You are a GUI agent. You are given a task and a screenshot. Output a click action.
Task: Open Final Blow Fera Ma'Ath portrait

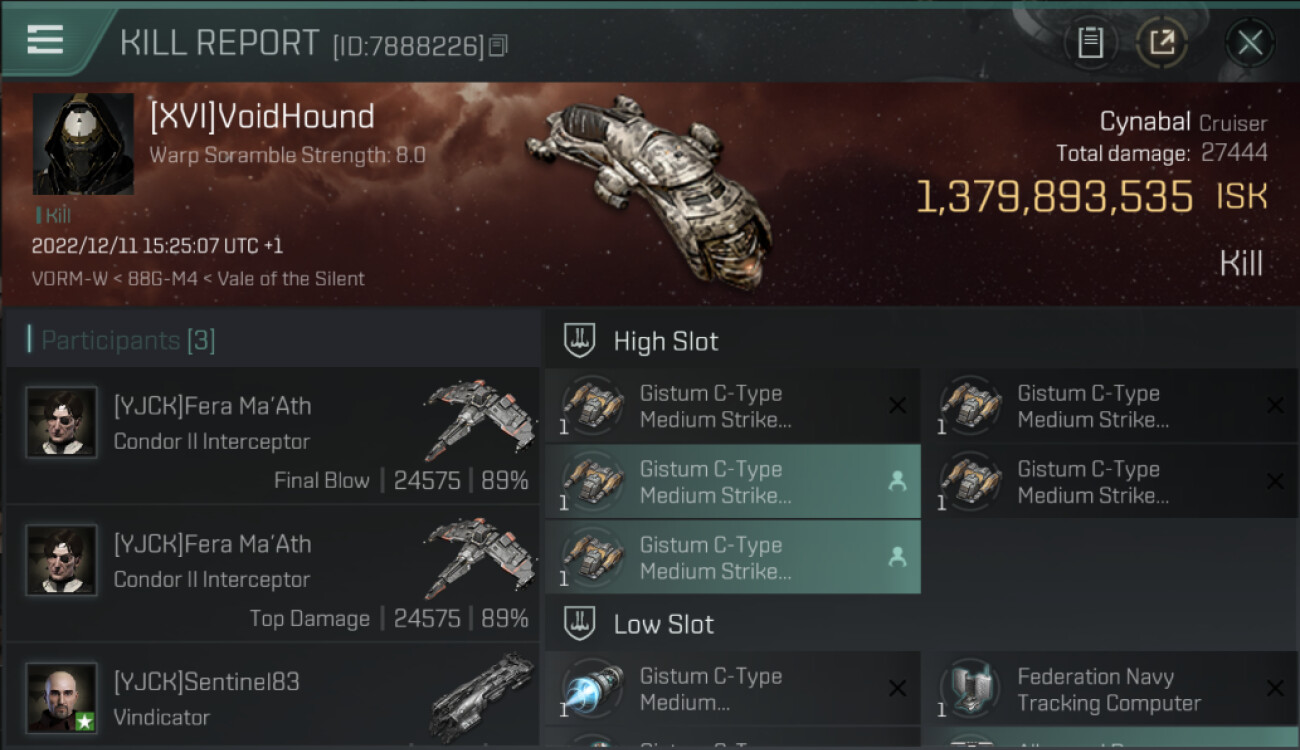tap(62, 422)
